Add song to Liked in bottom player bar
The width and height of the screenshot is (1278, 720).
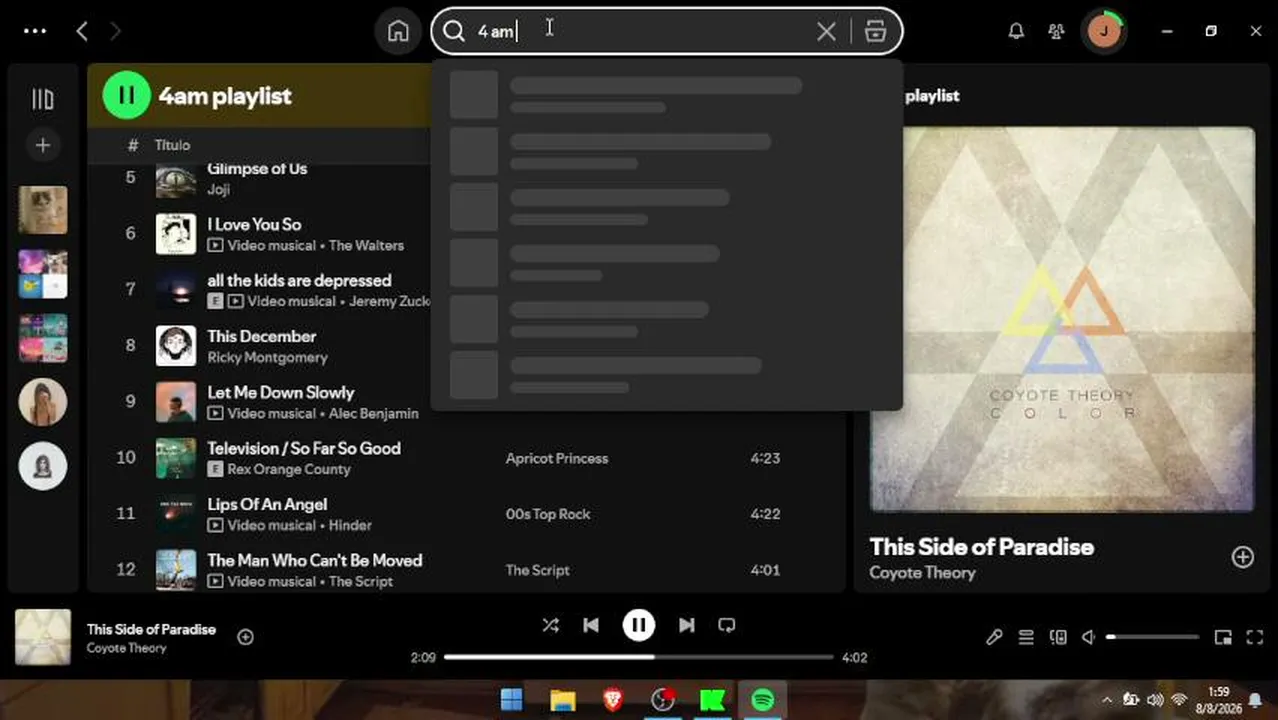(x=245, y=637)
